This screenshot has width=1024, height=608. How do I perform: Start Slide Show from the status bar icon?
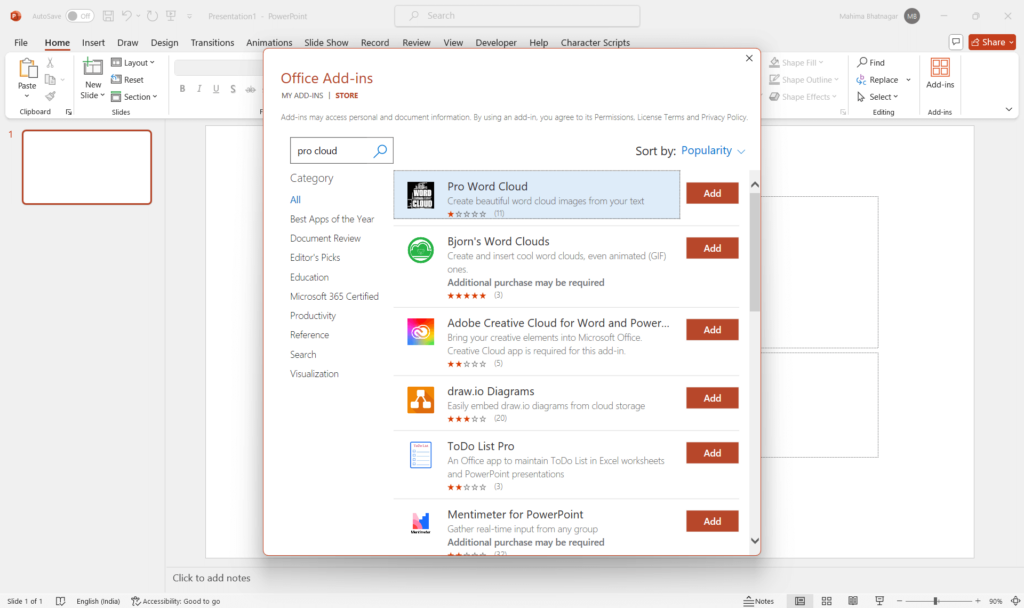pos(880,601)
